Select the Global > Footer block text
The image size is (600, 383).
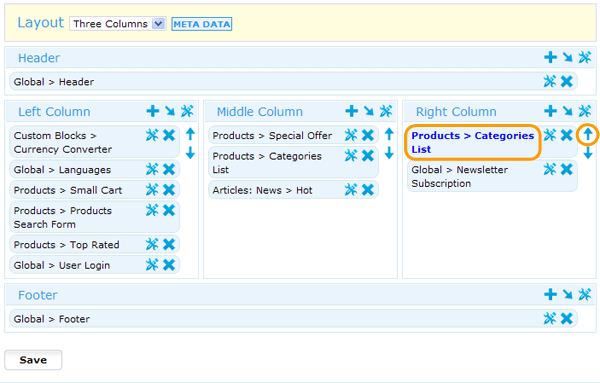pos(52,319)
